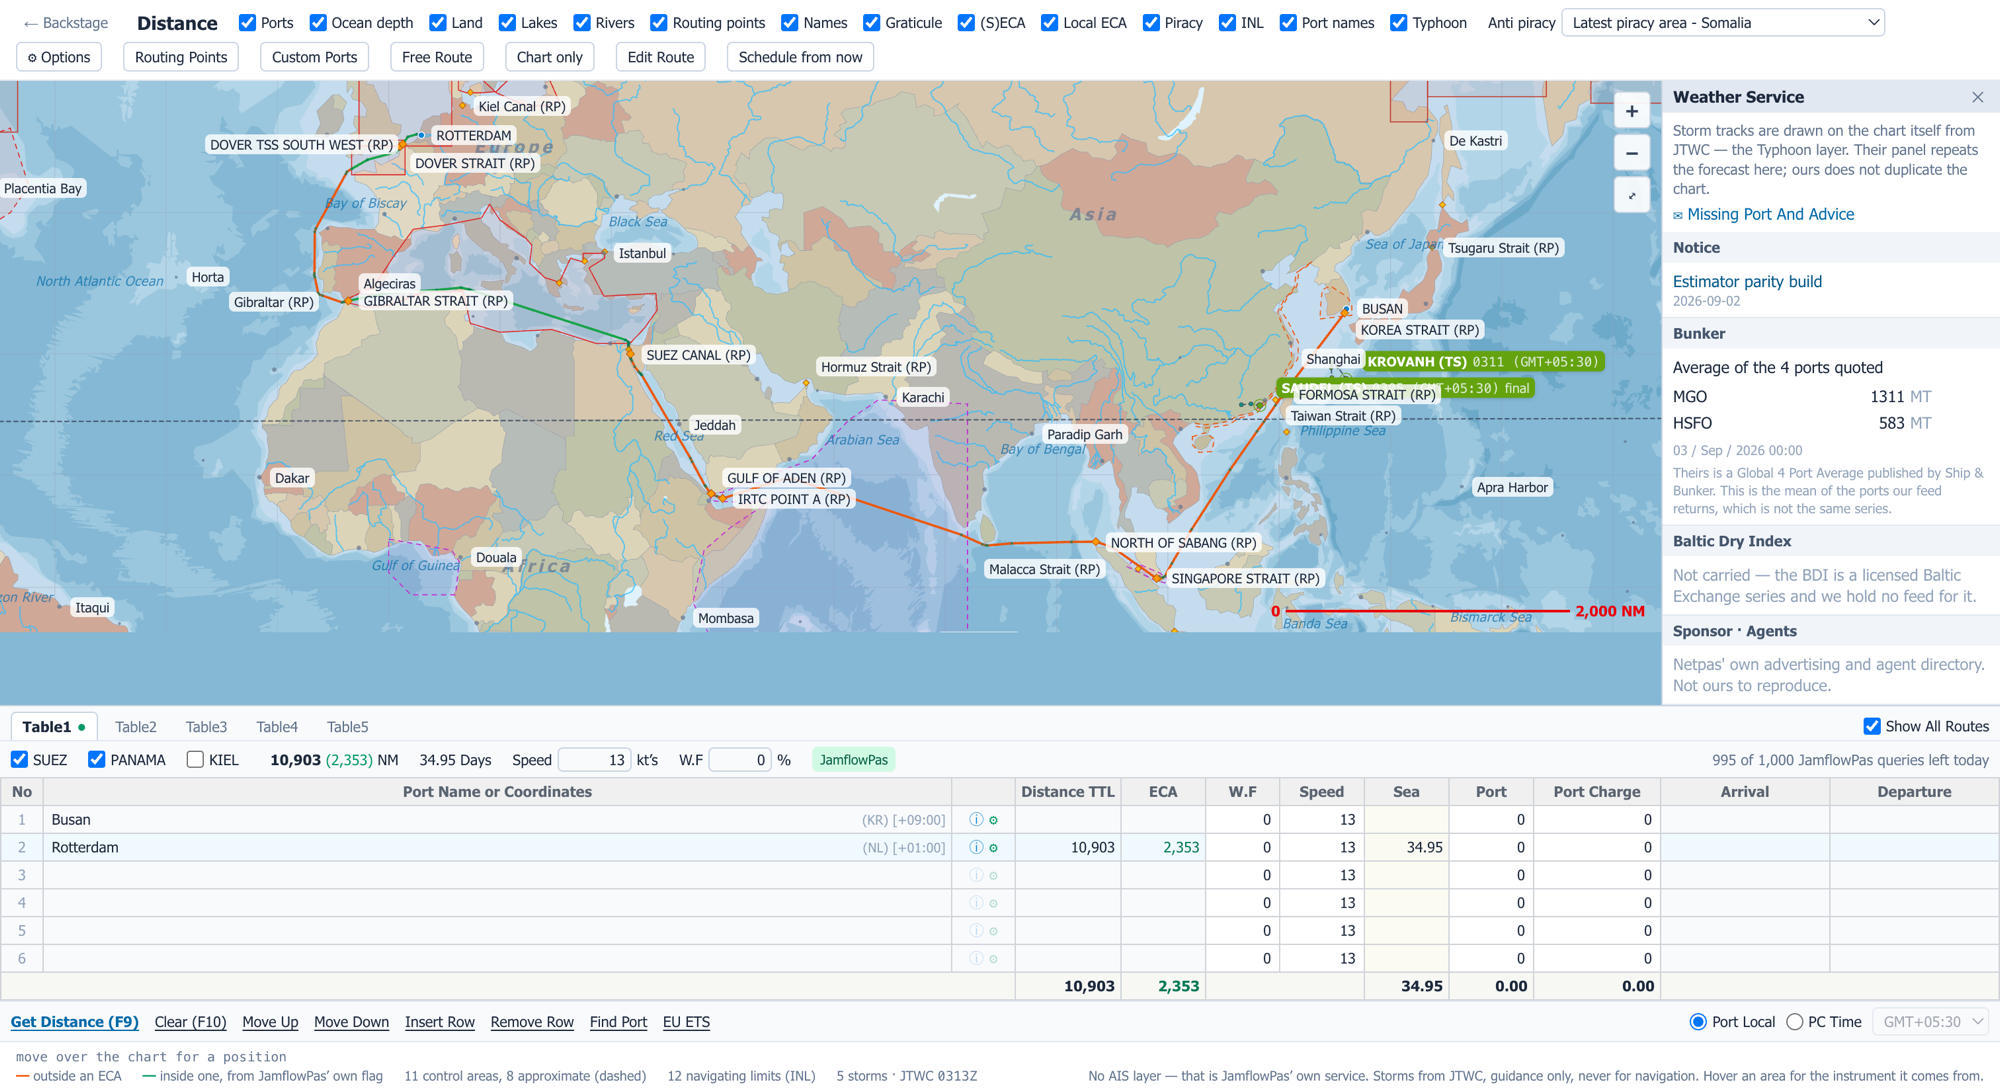
Task: Select the Port Local radio button
Action: [1698, 1022]
